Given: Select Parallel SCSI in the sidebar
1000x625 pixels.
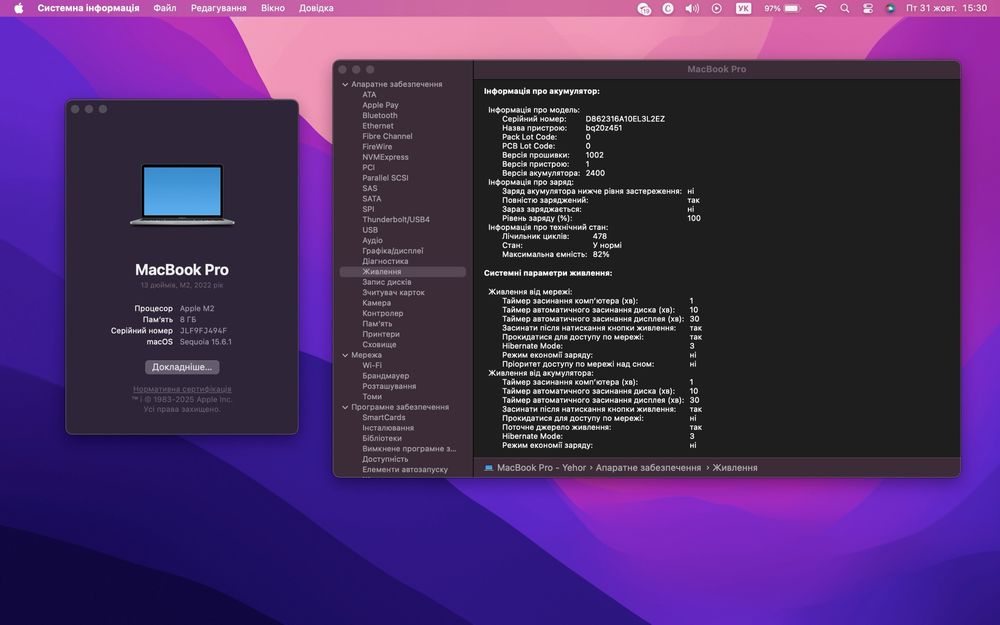Looking at the screenshot, I should click(385, 178).
